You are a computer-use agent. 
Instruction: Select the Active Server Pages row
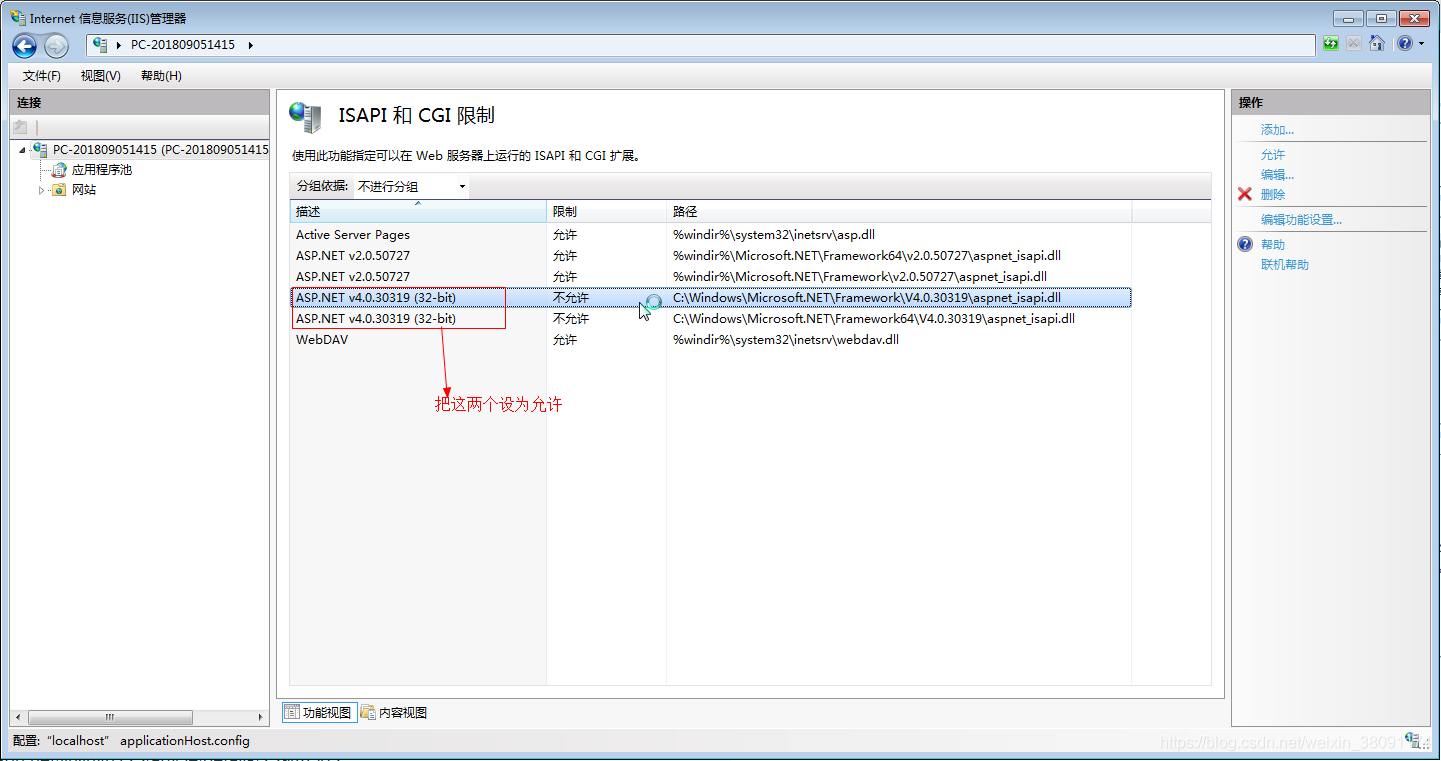tap(711, 235)
